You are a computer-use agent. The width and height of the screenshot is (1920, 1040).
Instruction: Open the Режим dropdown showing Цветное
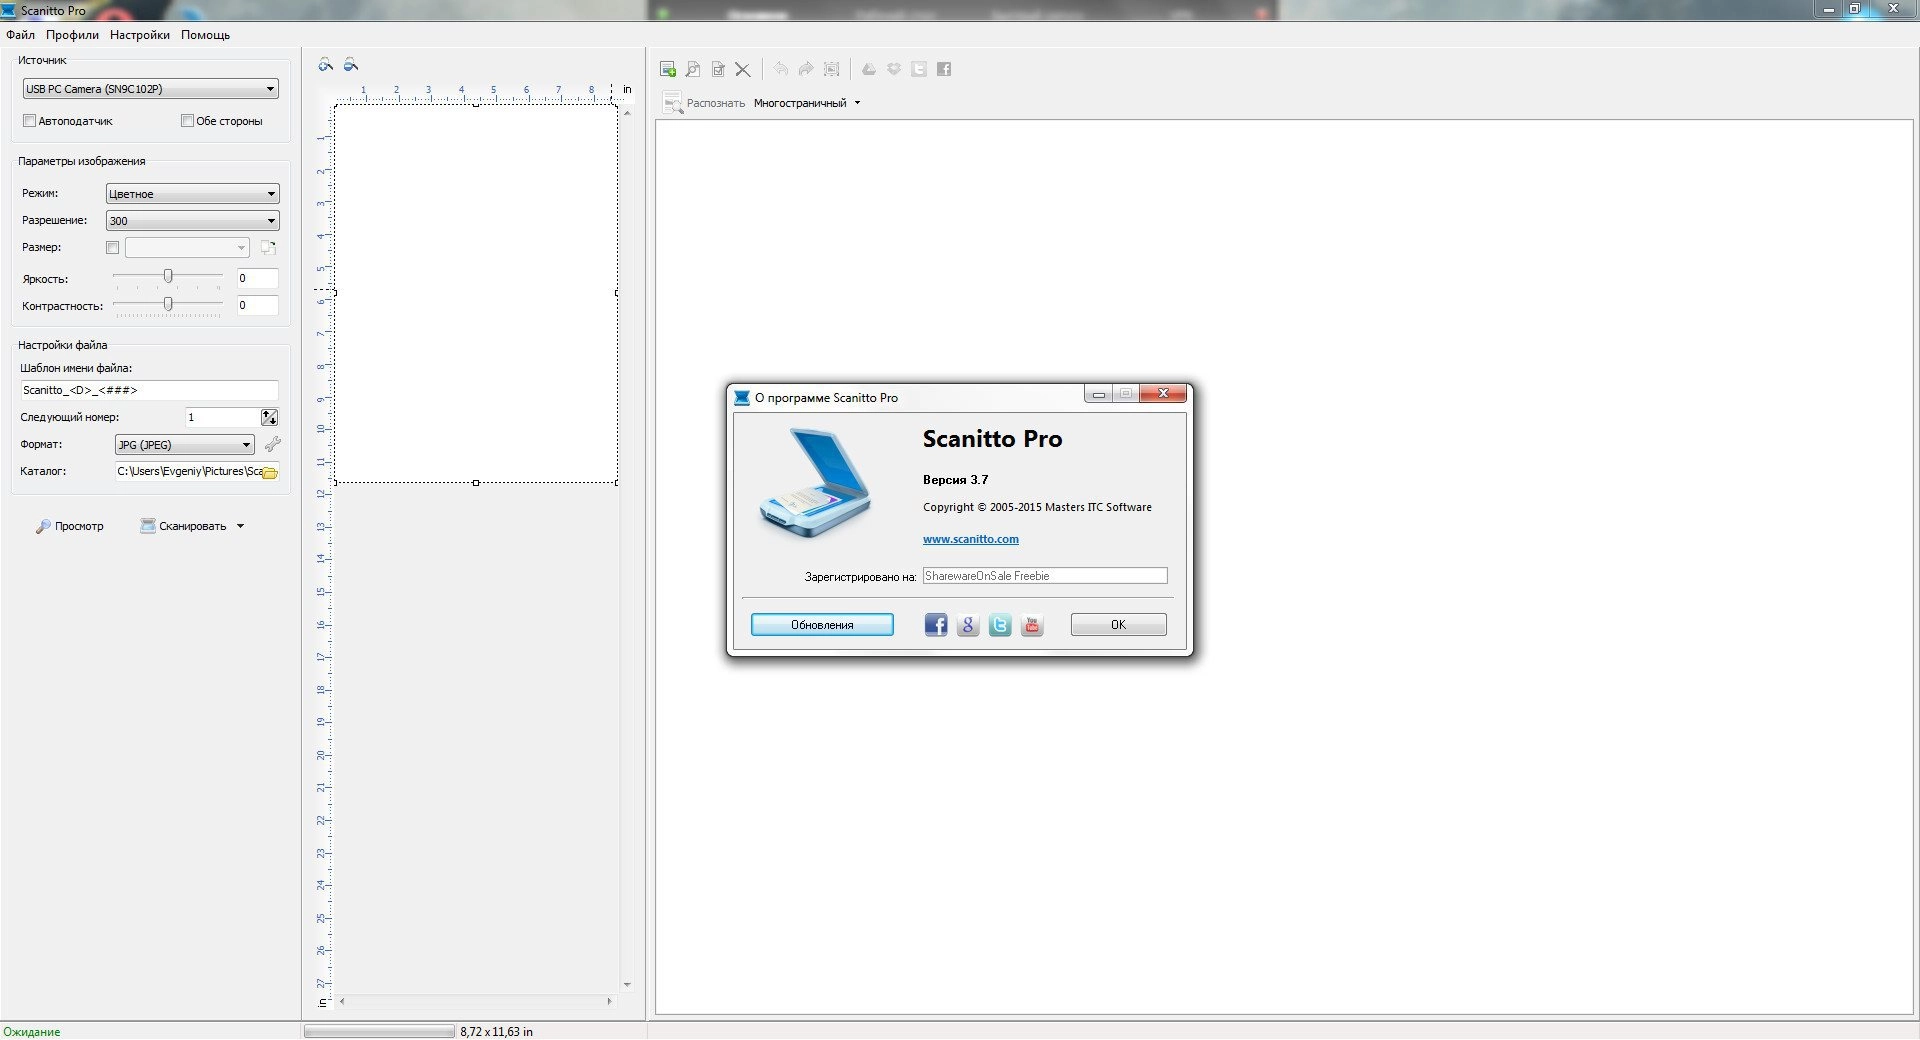pyautogui.click(x=192, y=194)
